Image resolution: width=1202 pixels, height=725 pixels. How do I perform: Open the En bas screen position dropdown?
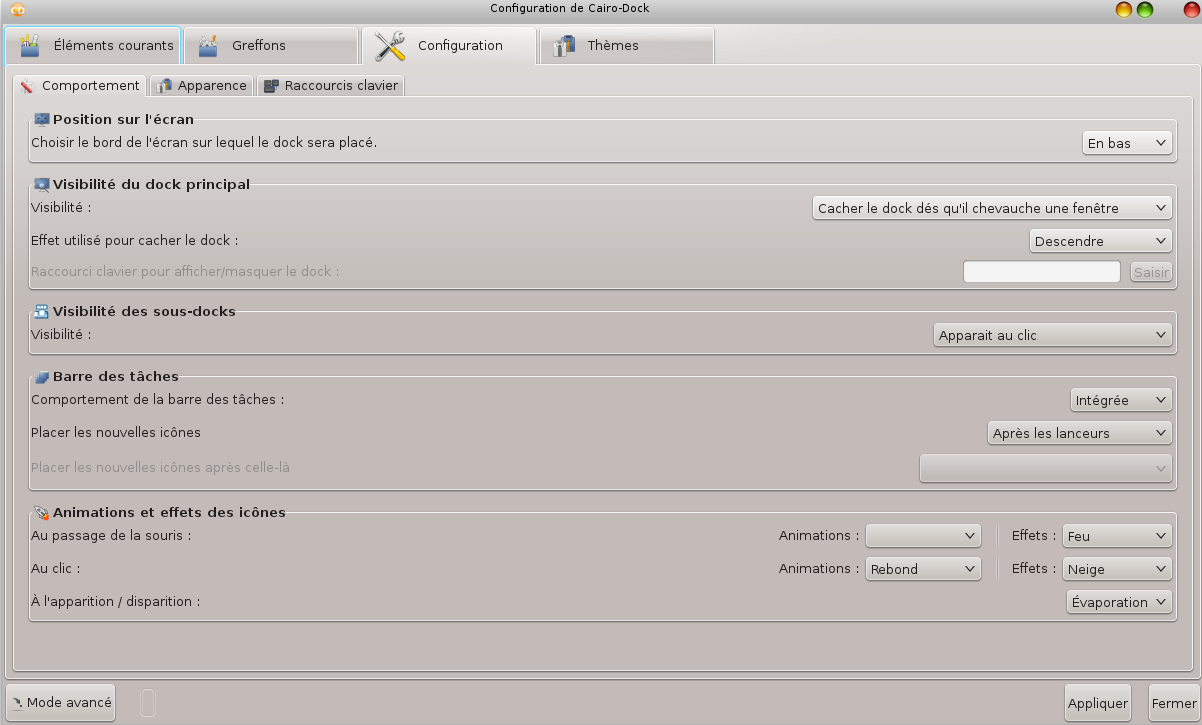tap(1127, 143)
